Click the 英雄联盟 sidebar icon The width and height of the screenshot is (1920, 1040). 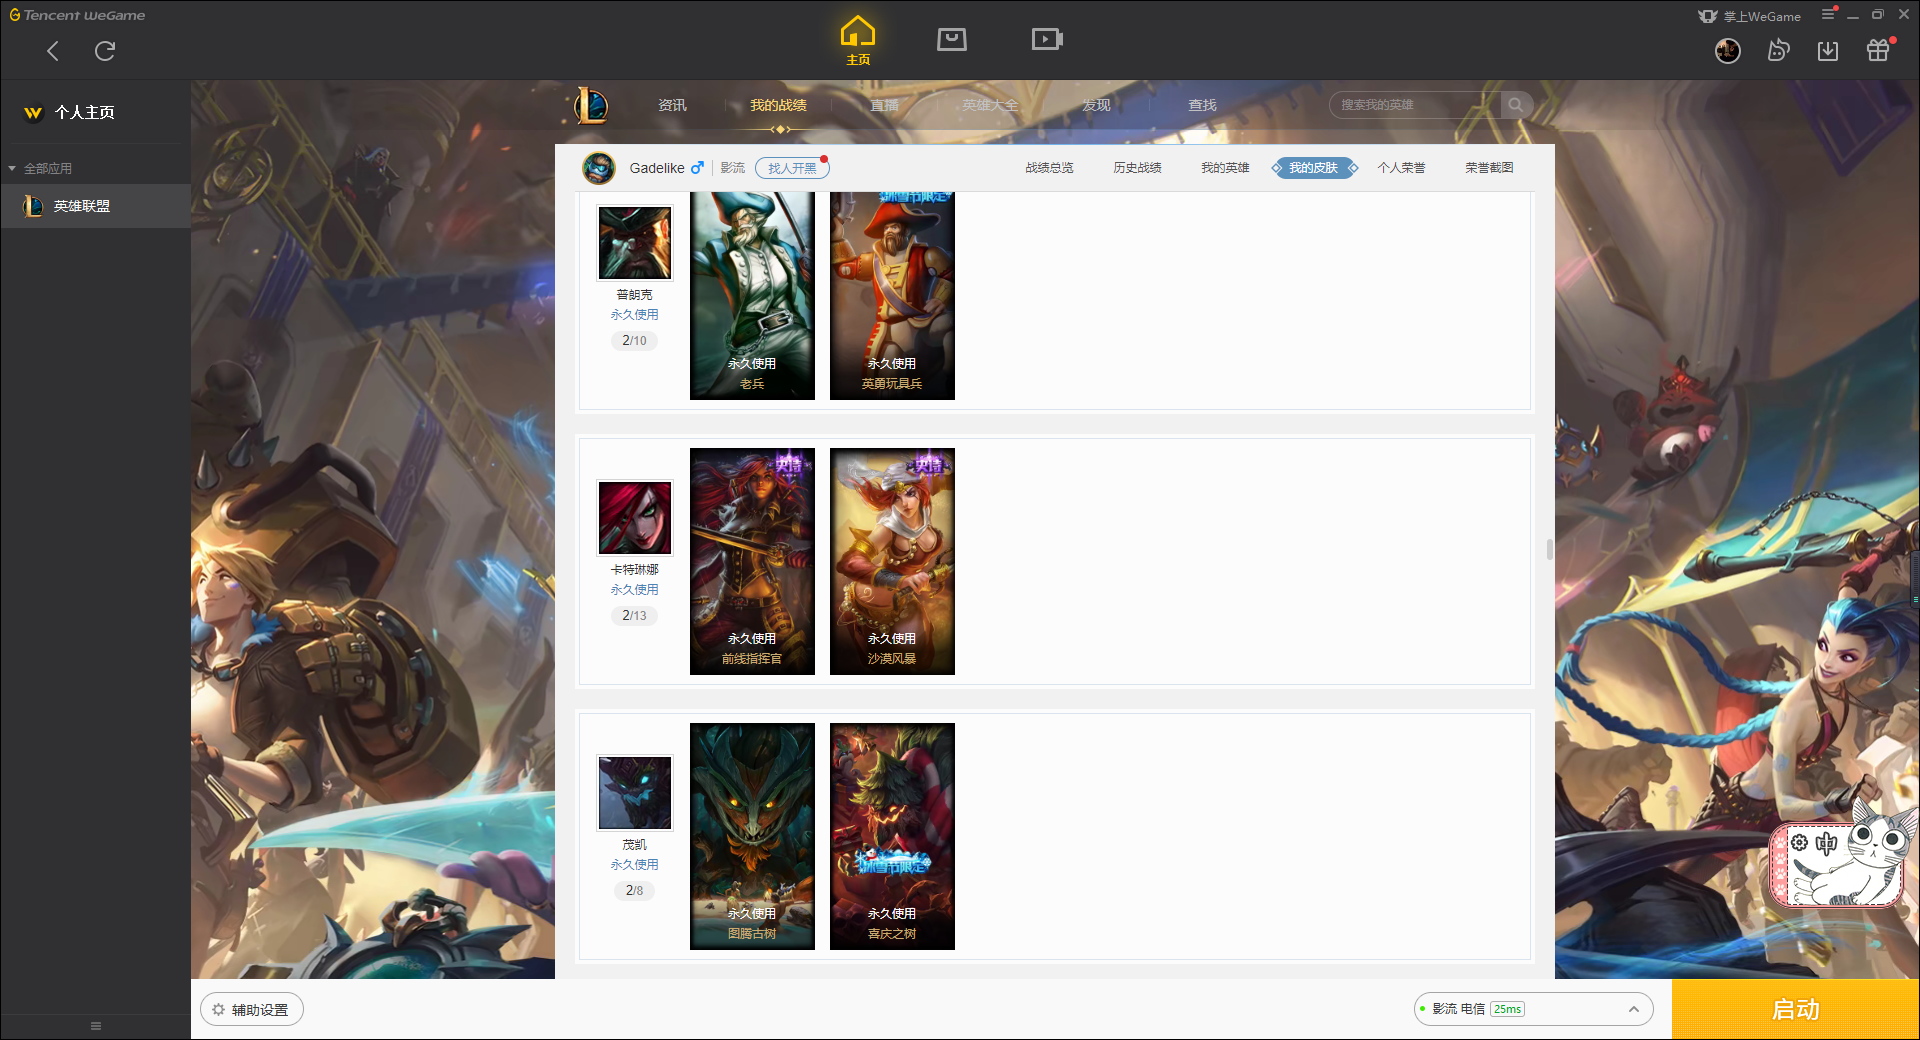coord(33,206)
